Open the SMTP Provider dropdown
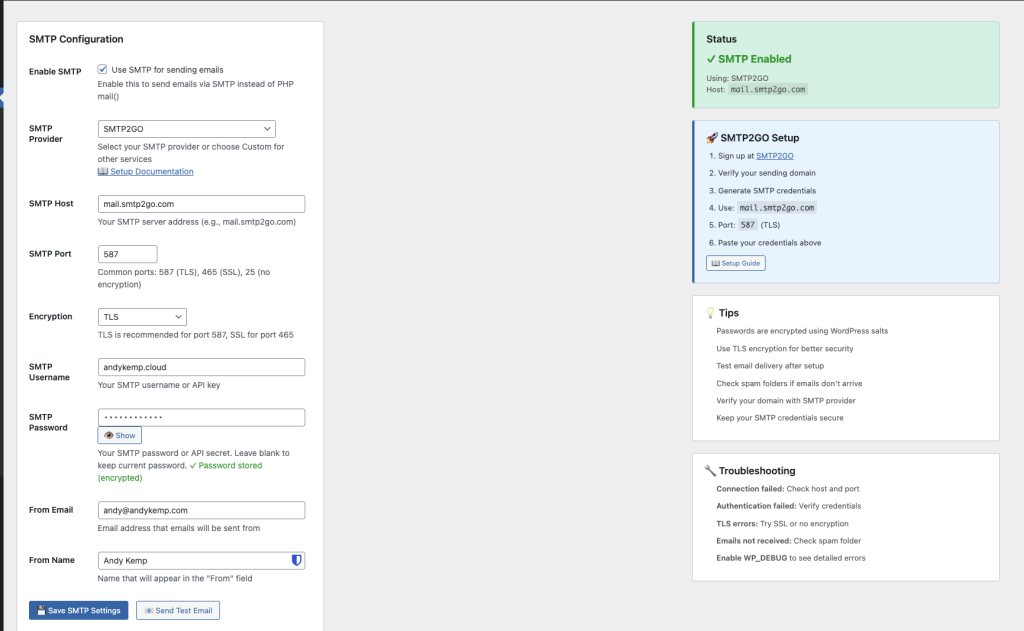1024x631 pixels. (187, 129)
